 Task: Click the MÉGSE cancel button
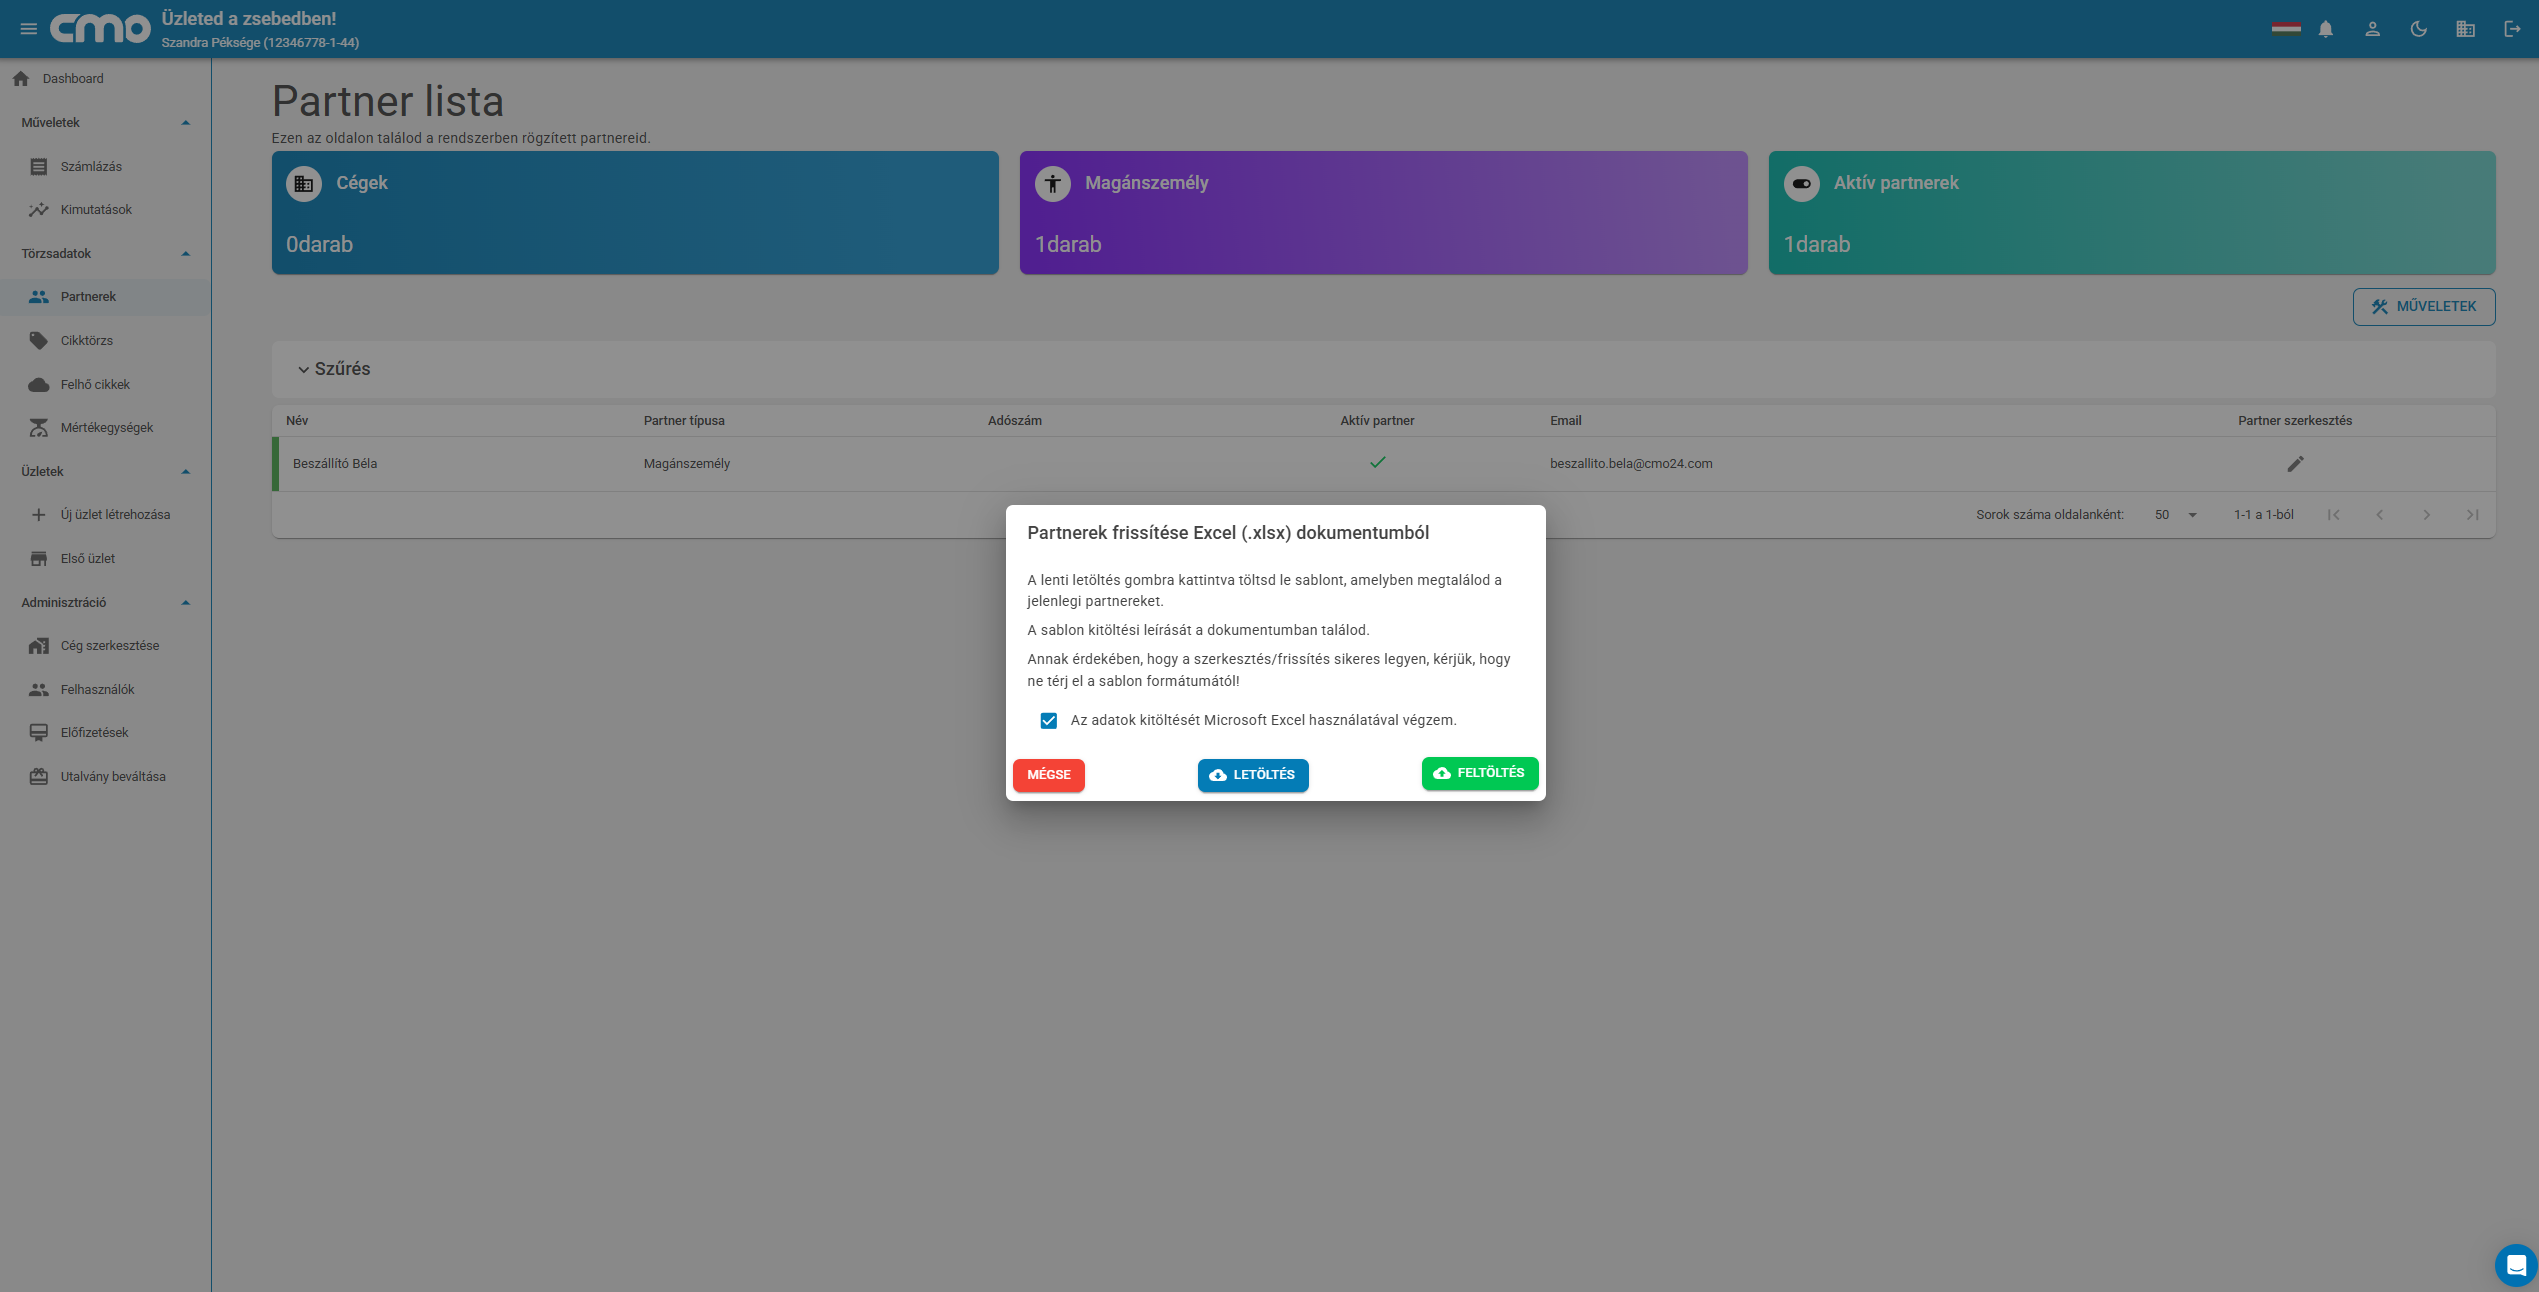tap(1048, 775)
